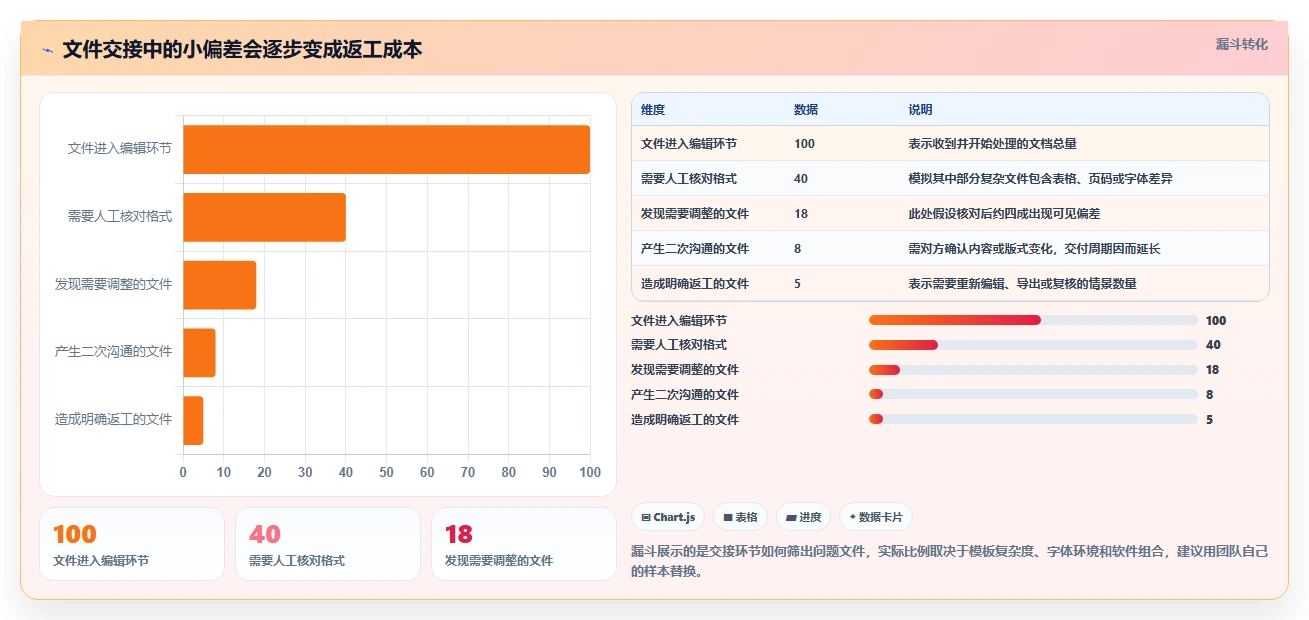Click the chart y-axis label 造成明确返工的文件
Image resolution: width=1309 pixels, height=620 pixels.
pos(114,419)
